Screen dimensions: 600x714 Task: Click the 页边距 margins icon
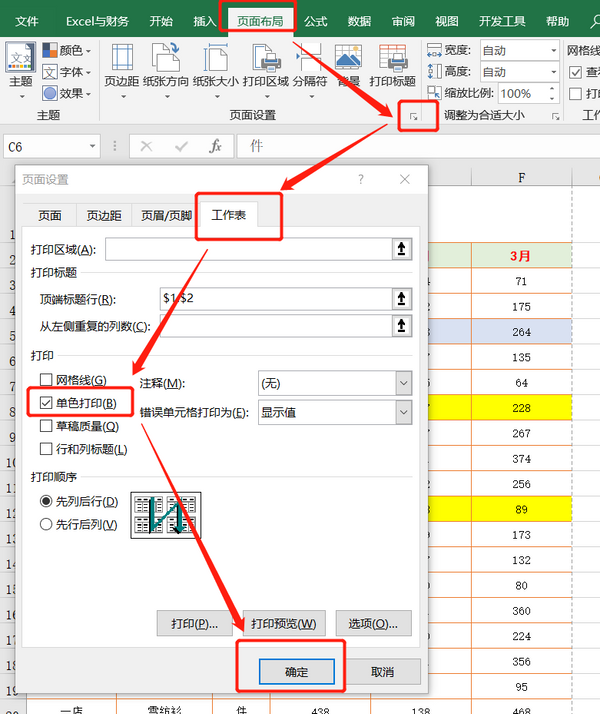pyautogui.click(x=122, y=59)
